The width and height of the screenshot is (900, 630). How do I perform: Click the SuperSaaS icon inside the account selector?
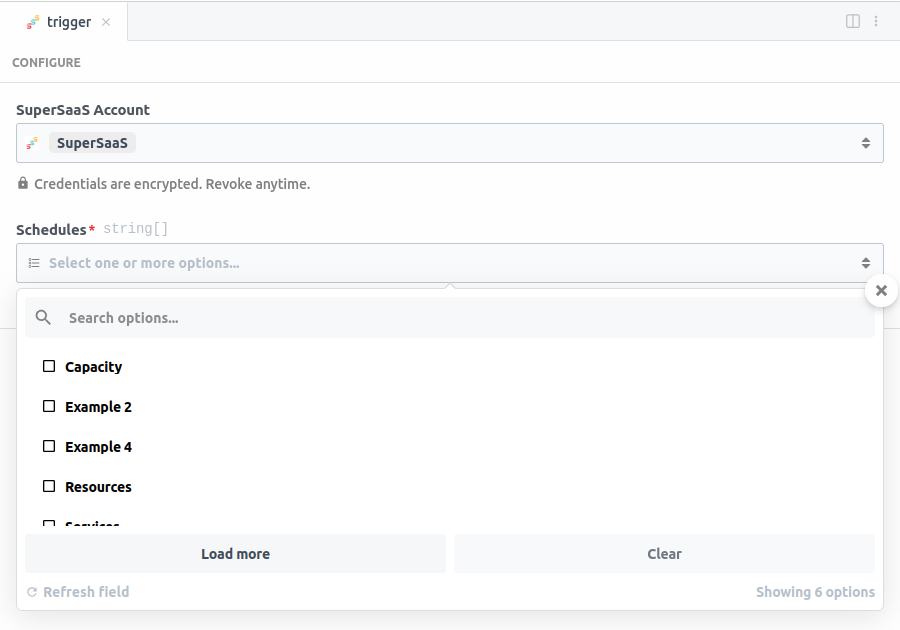coord(30,142)
